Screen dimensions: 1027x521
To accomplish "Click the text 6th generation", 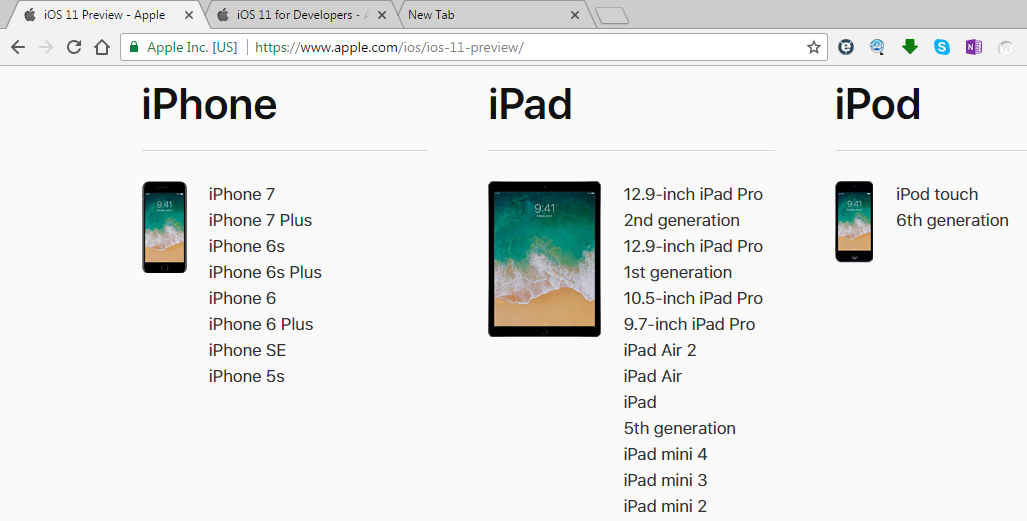I will point(952,220).
